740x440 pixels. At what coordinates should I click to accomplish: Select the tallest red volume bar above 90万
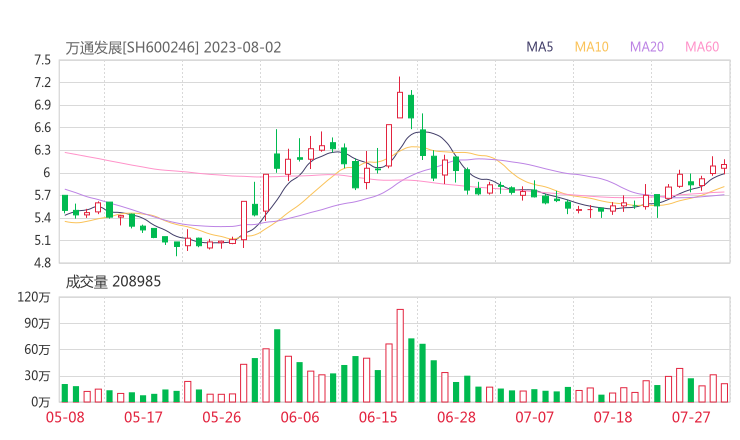point(400,355)
